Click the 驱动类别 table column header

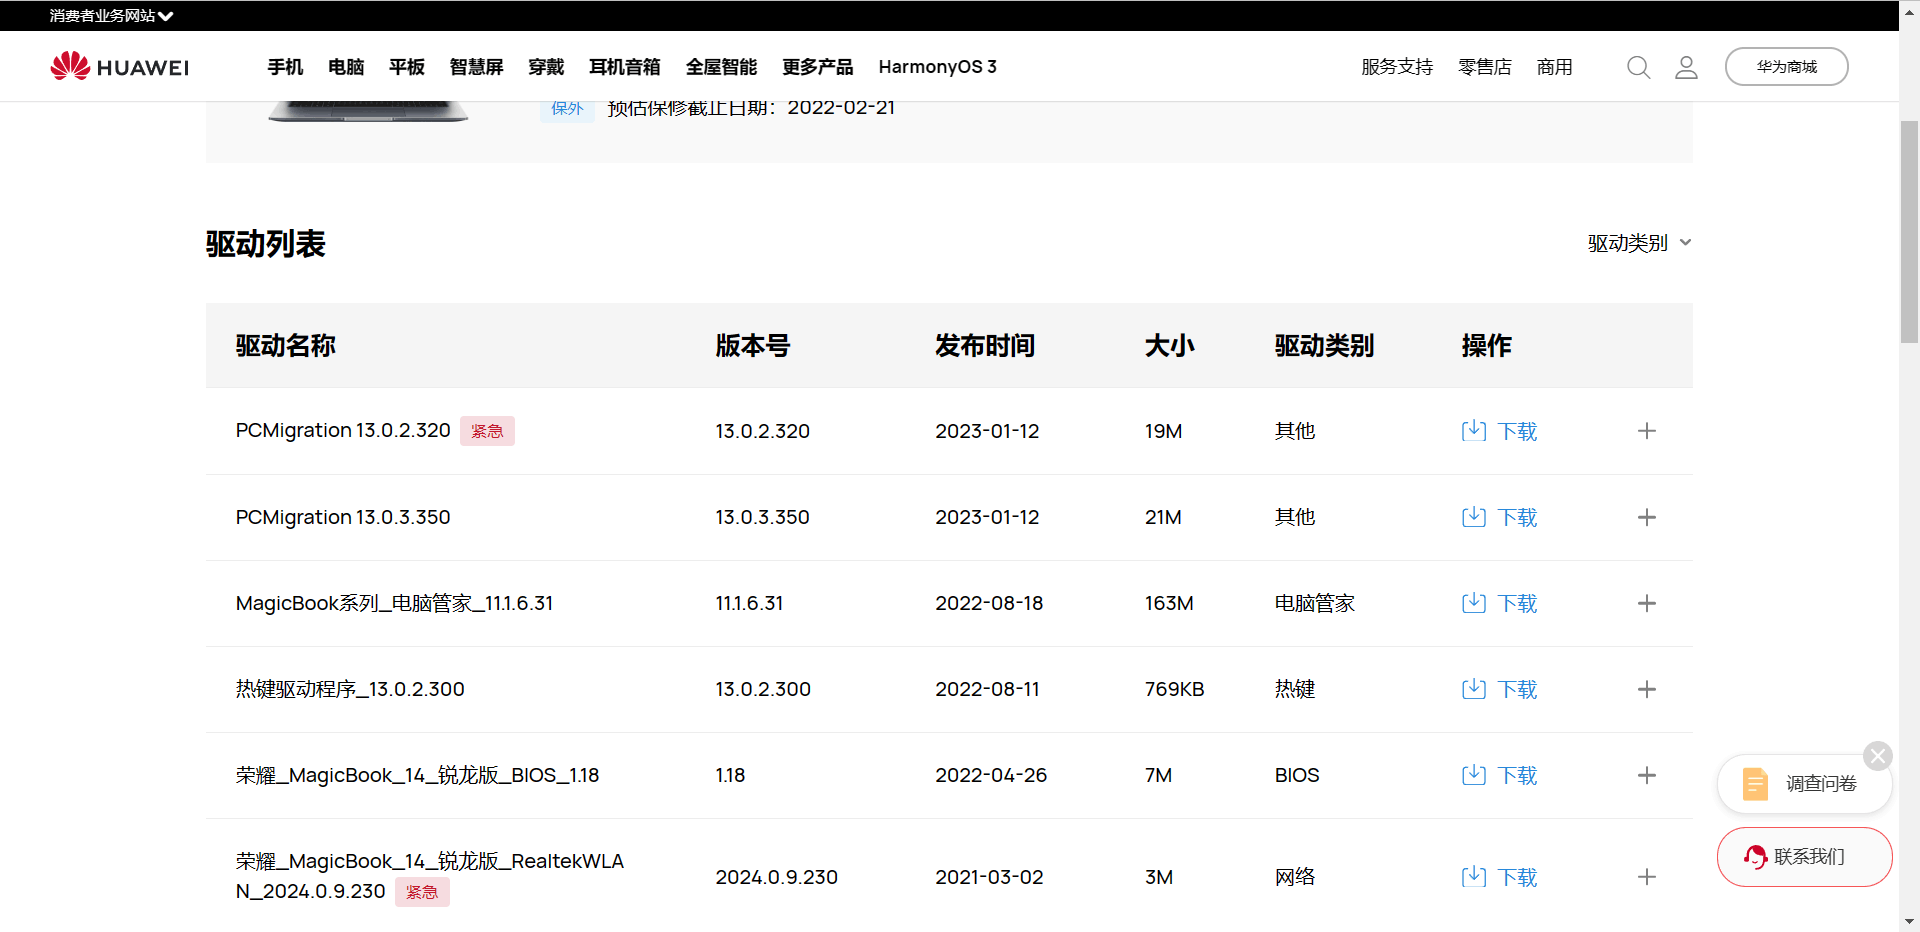[x=1325, y=346]
